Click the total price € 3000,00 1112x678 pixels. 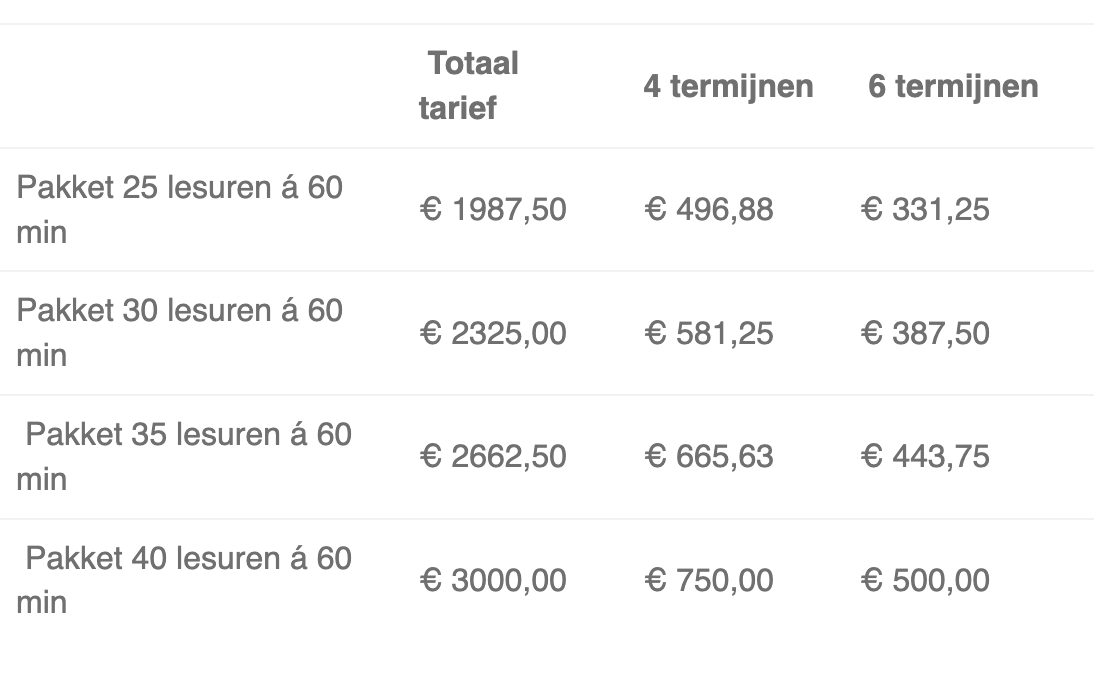493,580
